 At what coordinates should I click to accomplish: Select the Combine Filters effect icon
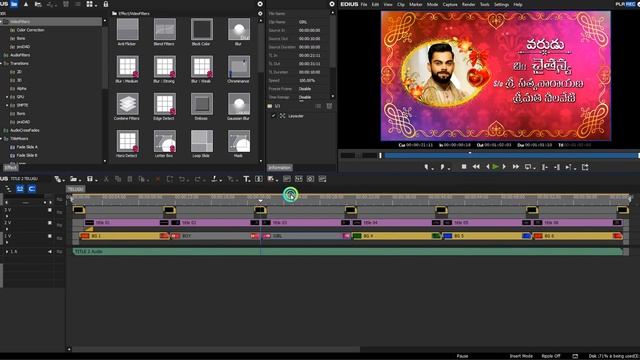127,104
